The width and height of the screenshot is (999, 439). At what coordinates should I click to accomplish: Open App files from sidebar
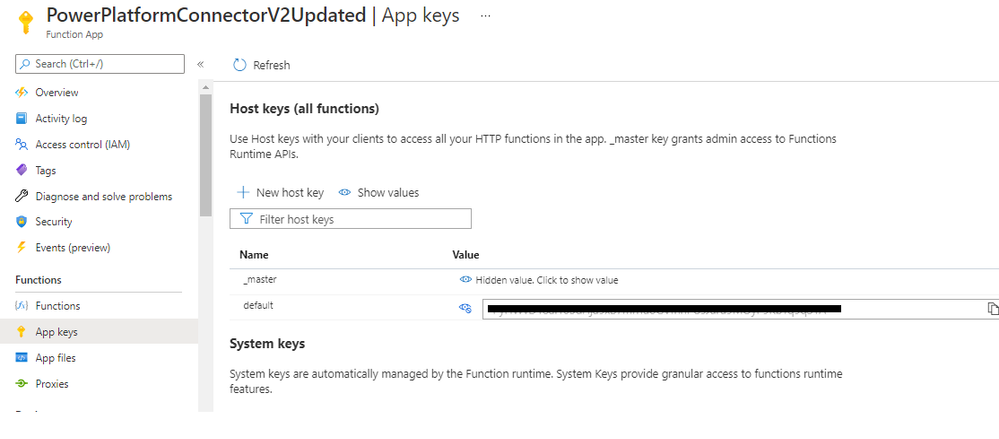pos(55,358)
